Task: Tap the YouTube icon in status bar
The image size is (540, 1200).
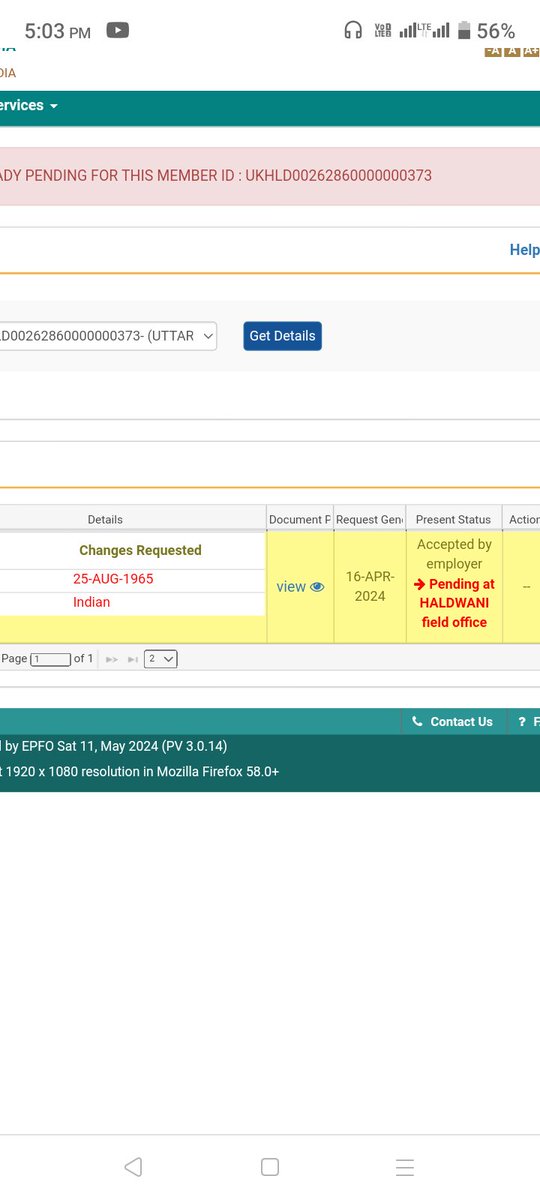Action: point(117,31)
